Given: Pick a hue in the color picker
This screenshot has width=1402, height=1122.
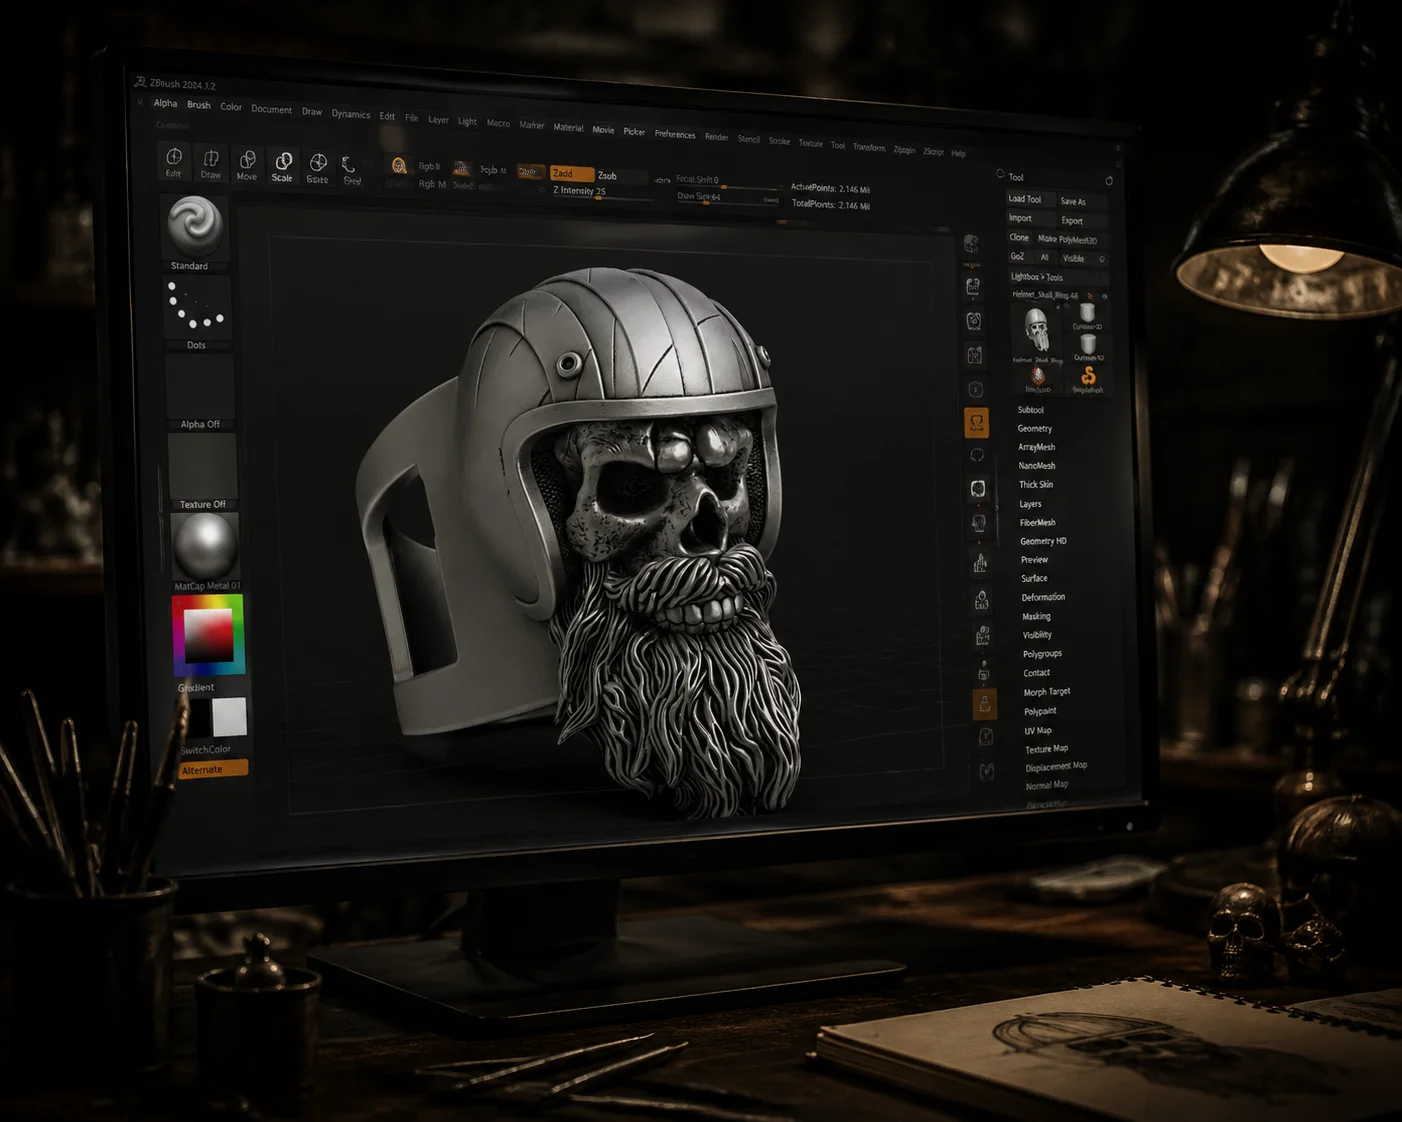Looking at the screenshot, I should [209, 634].
